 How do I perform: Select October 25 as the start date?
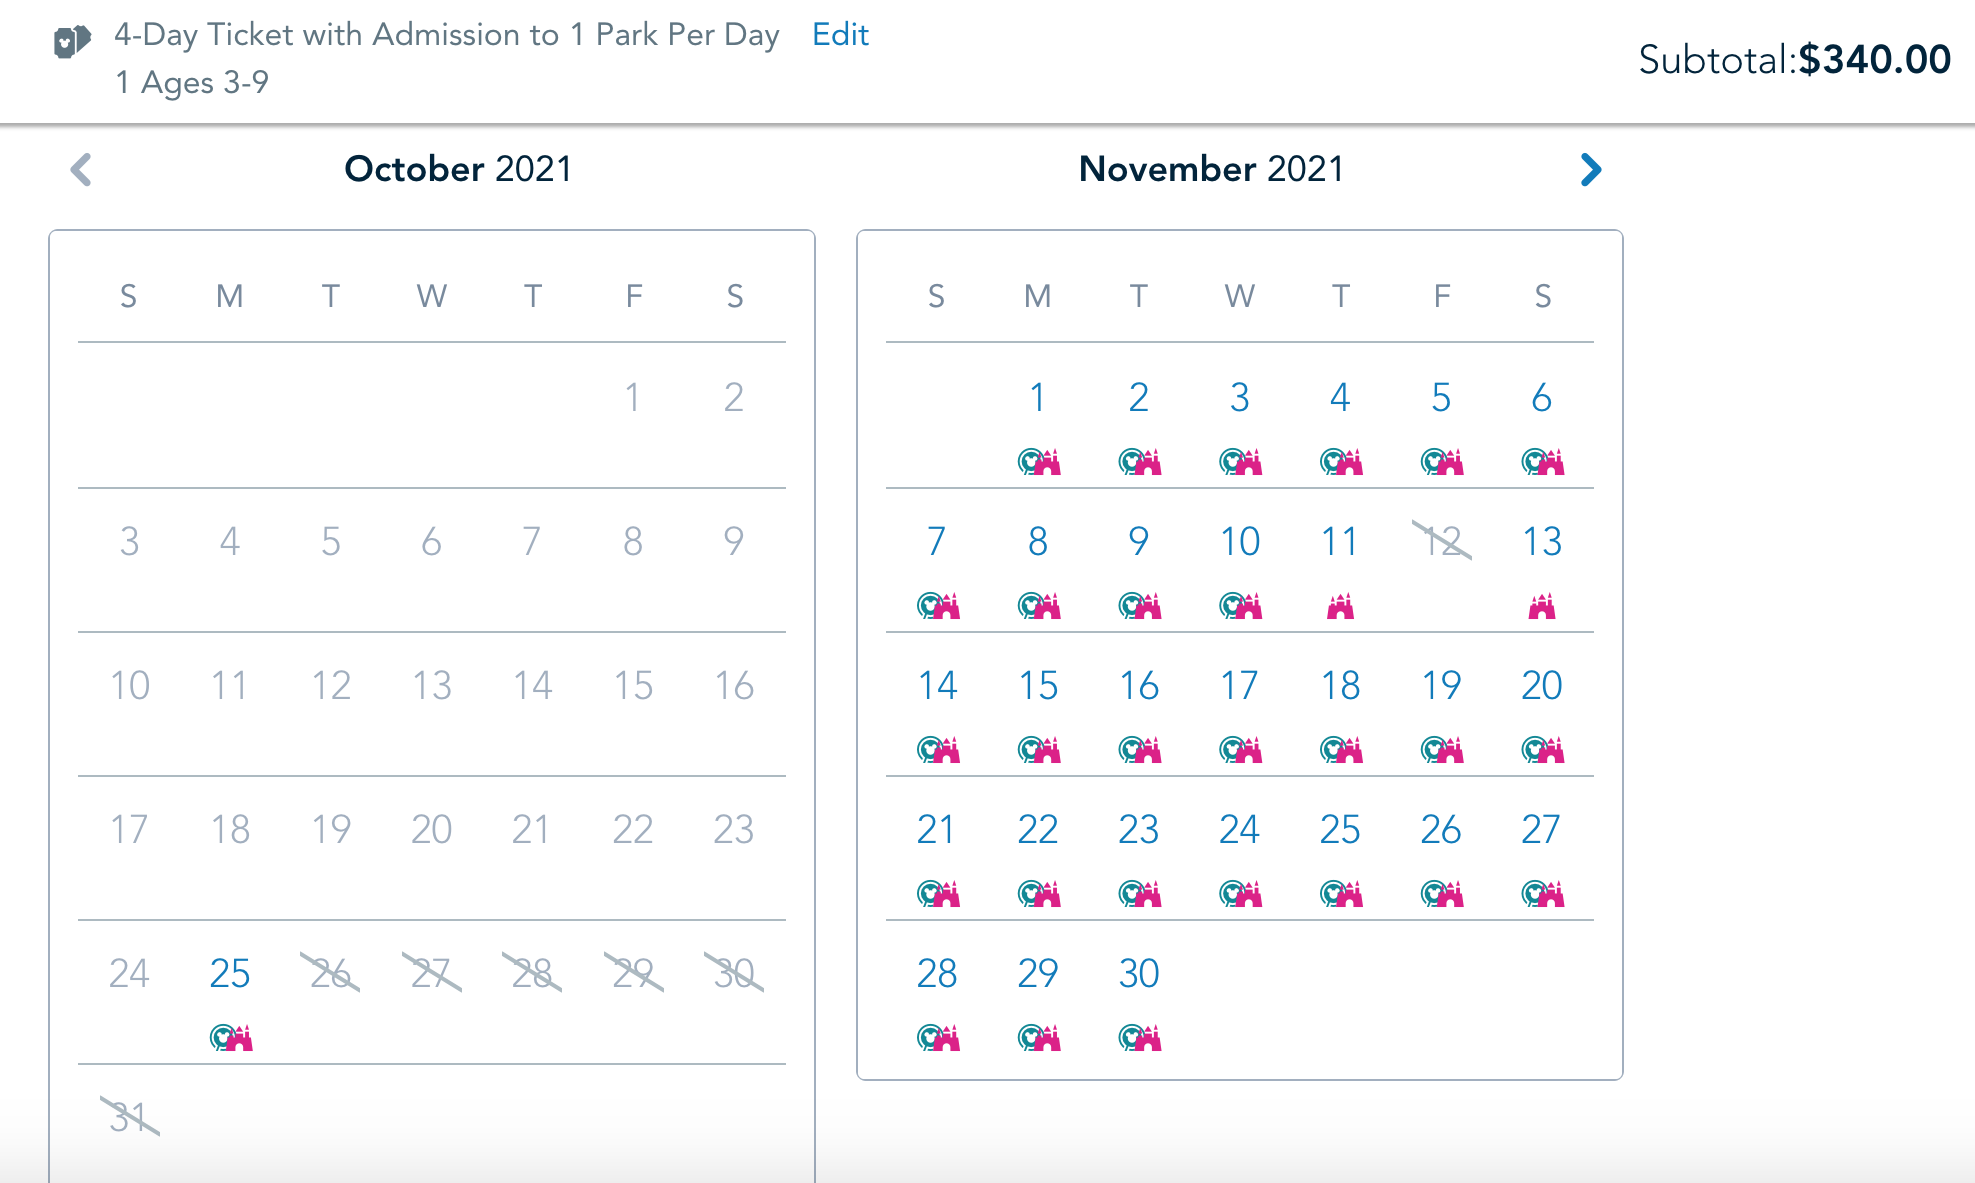click(230, 973)
